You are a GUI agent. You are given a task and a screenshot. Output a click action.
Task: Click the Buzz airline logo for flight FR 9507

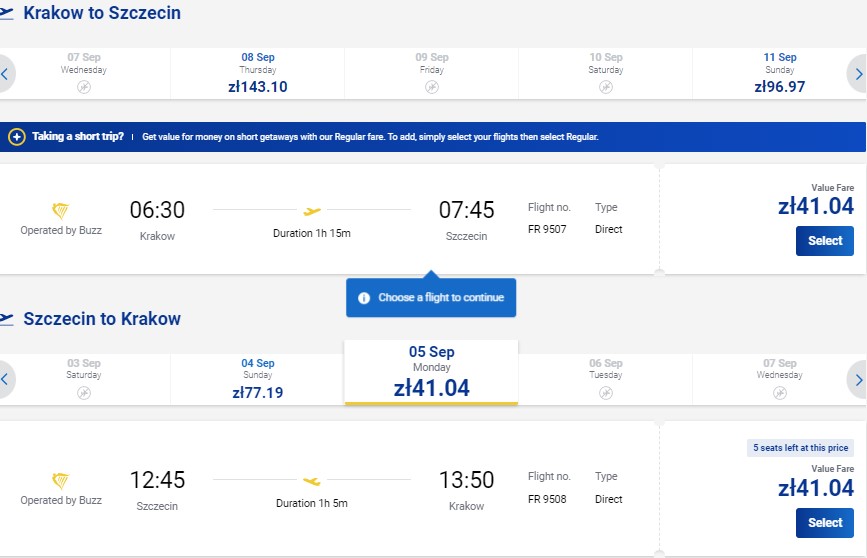(60, 211)
